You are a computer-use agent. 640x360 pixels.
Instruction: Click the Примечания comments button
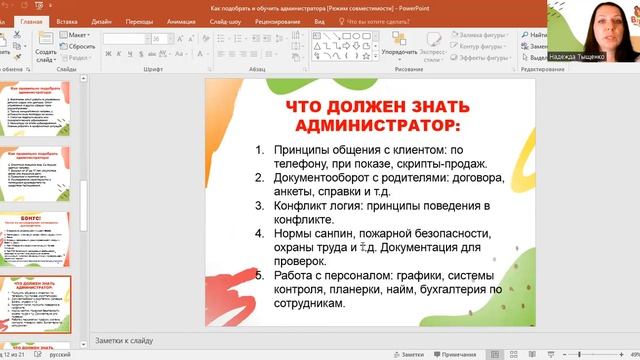[455, 355]
